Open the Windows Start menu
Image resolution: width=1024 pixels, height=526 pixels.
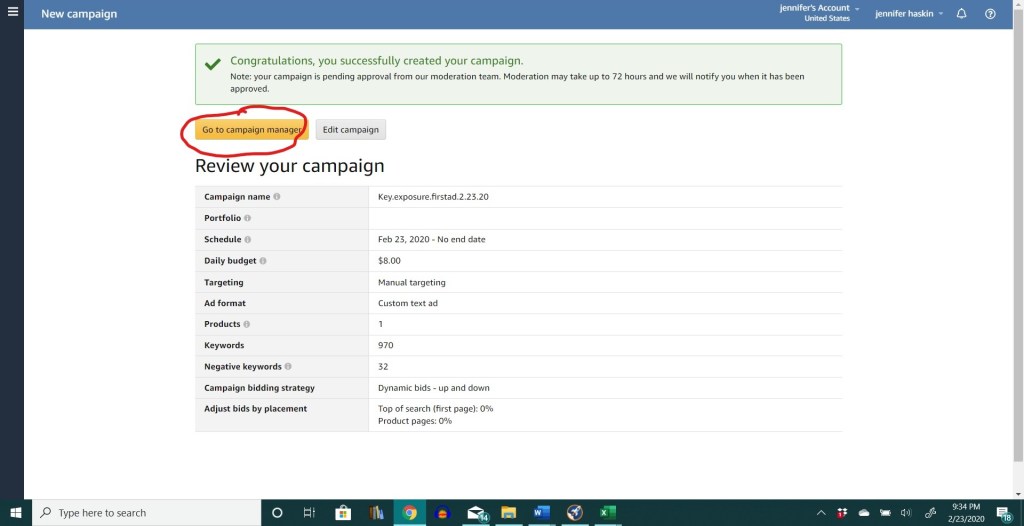click(x=16, y=513)
